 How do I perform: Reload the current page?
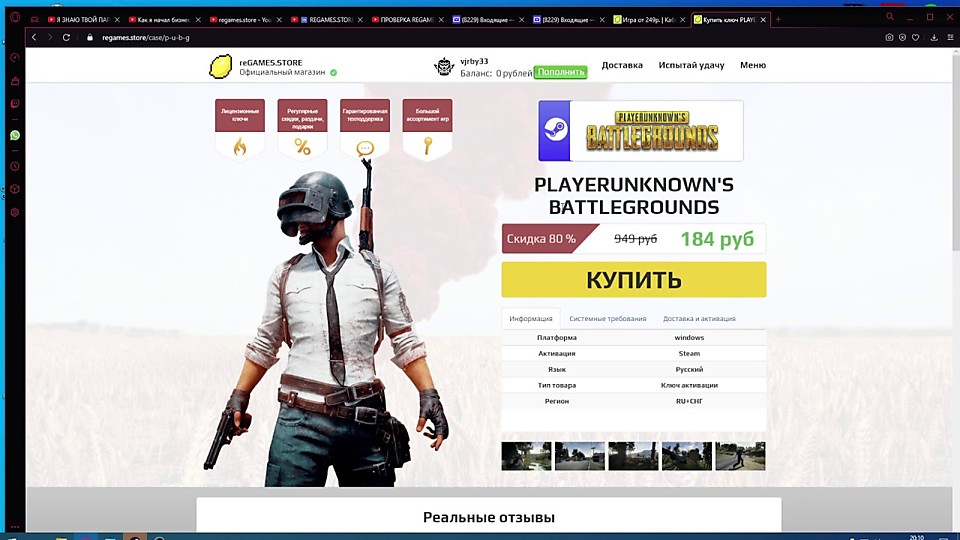pyautogui.click(x=66, y=37)
